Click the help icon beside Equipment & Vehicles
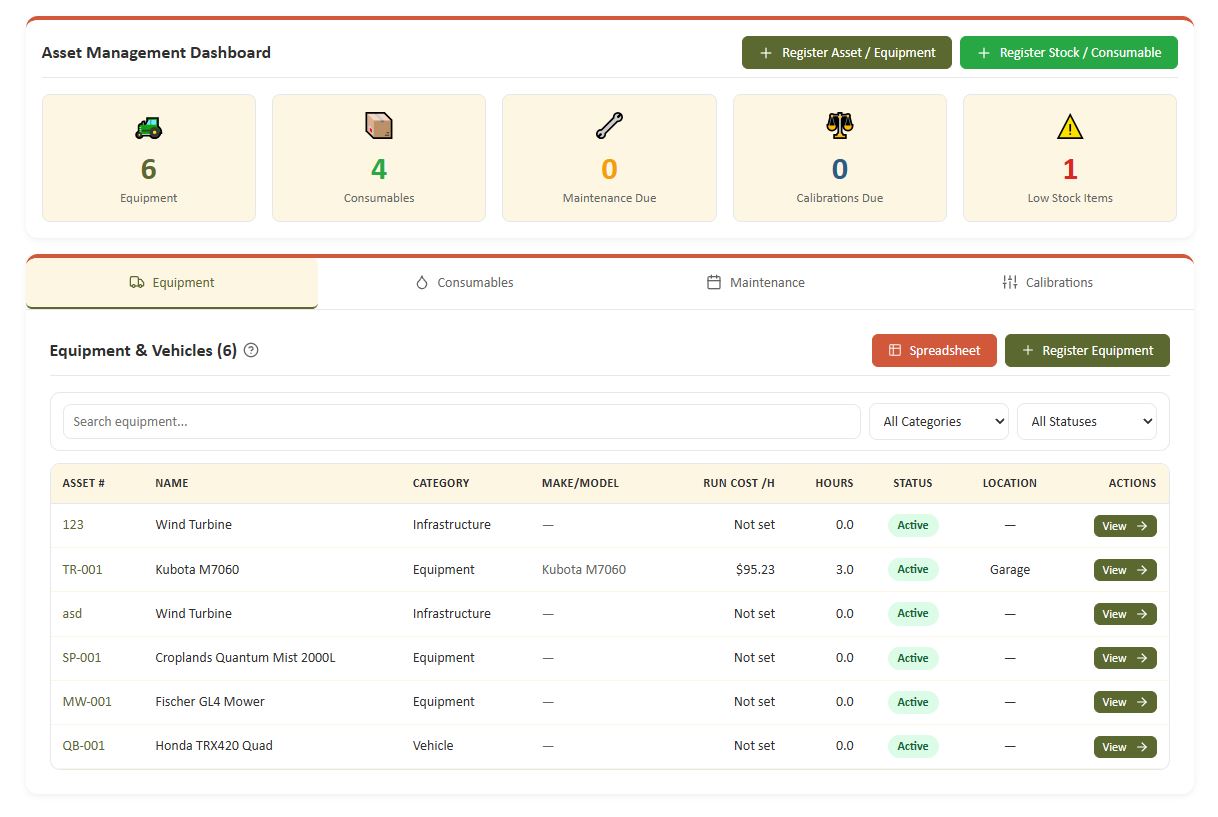 coord(251,350)
